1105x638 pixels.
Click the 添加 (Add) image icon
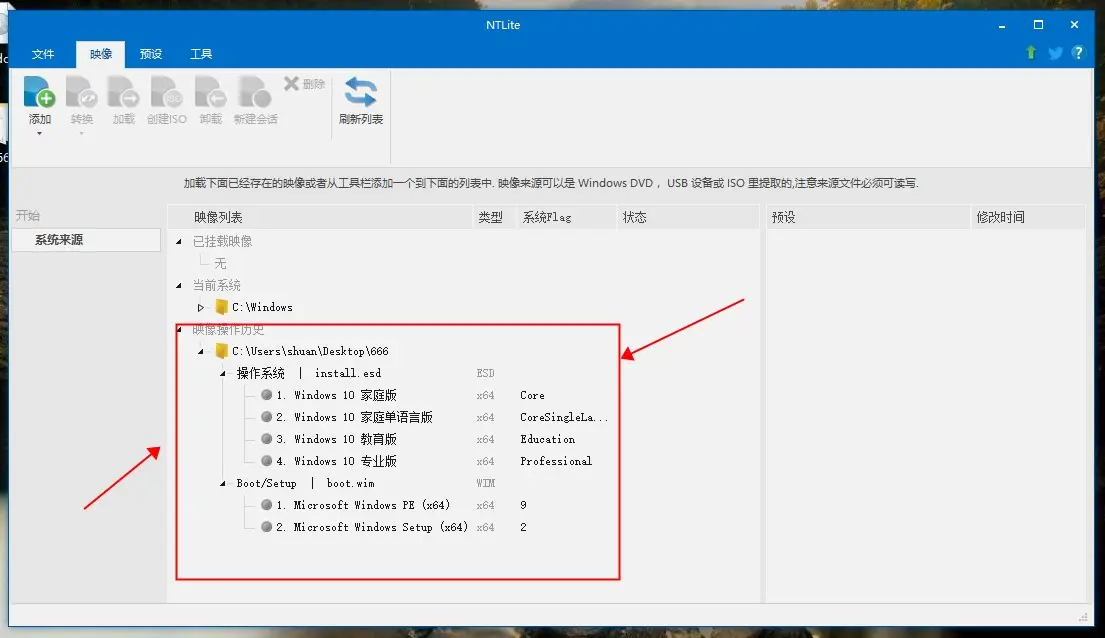(39, 92)
